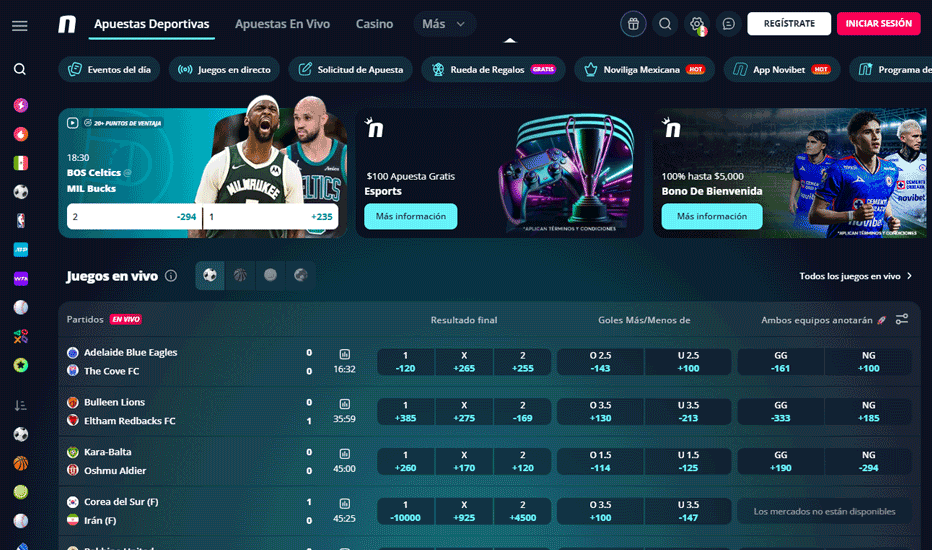Open the Casino tab
Image resolution: width=932 pixels, height=550 pixels.
point(374,24)
